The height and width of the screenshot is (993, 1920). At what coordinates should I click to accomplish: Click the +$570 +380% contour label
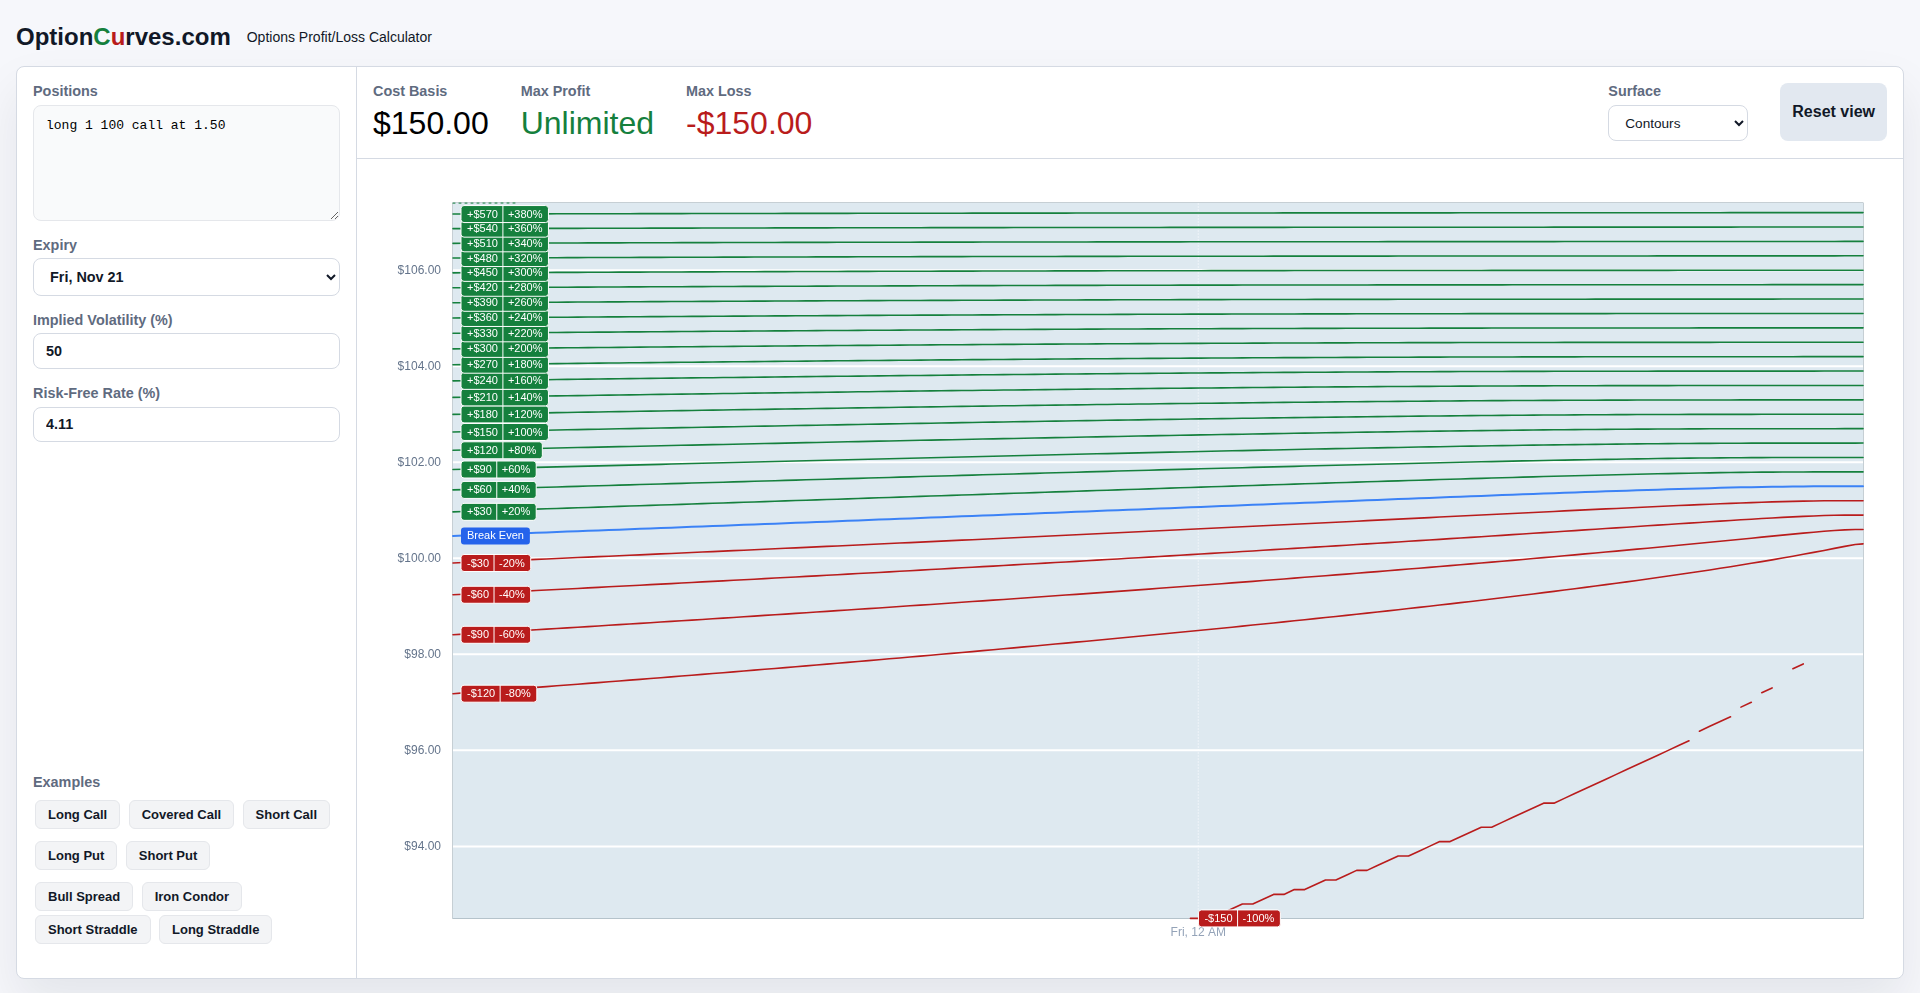(504, 214)
